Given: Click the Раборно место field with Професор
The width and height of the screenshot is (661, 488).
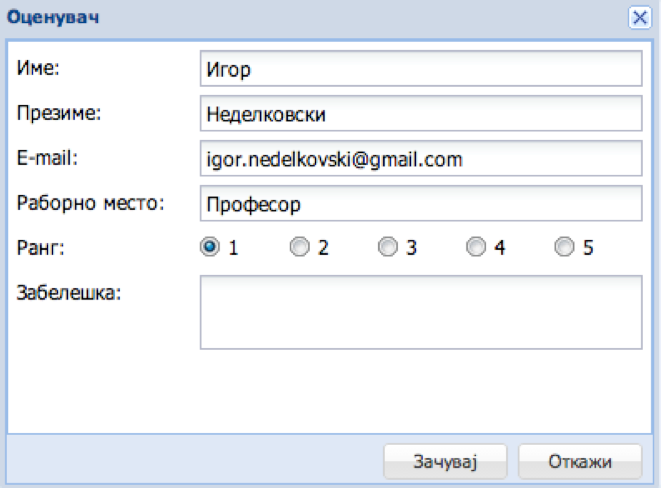Looking at the screenshot, I should pyautogui.click(x=421, y=204).
